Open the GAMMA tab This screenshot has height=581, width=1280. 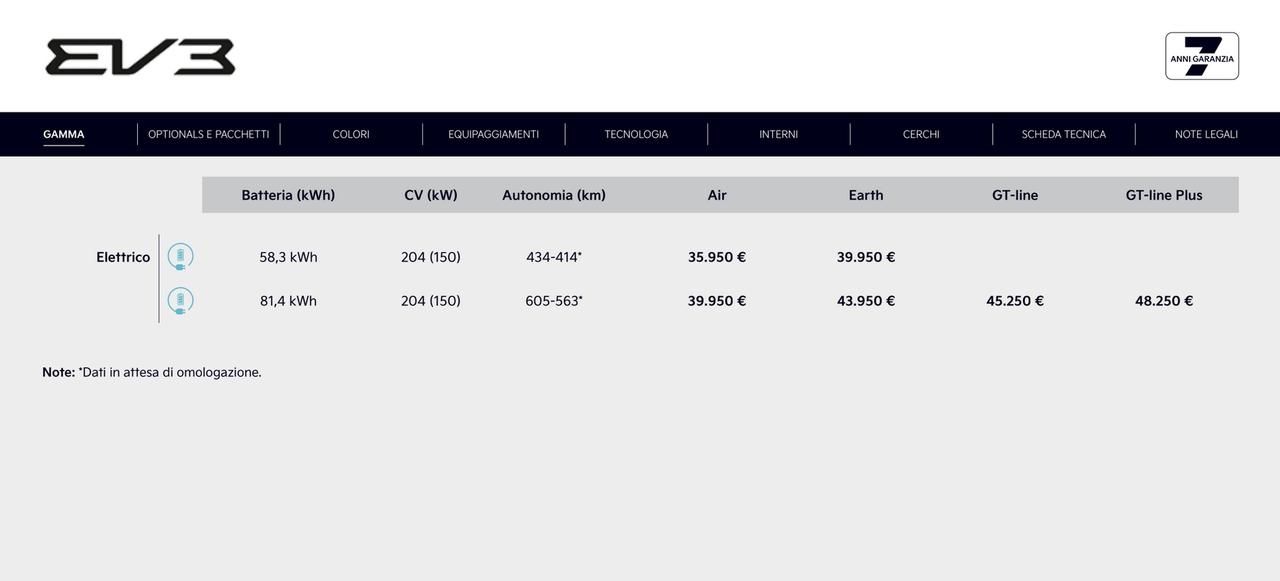64,134
